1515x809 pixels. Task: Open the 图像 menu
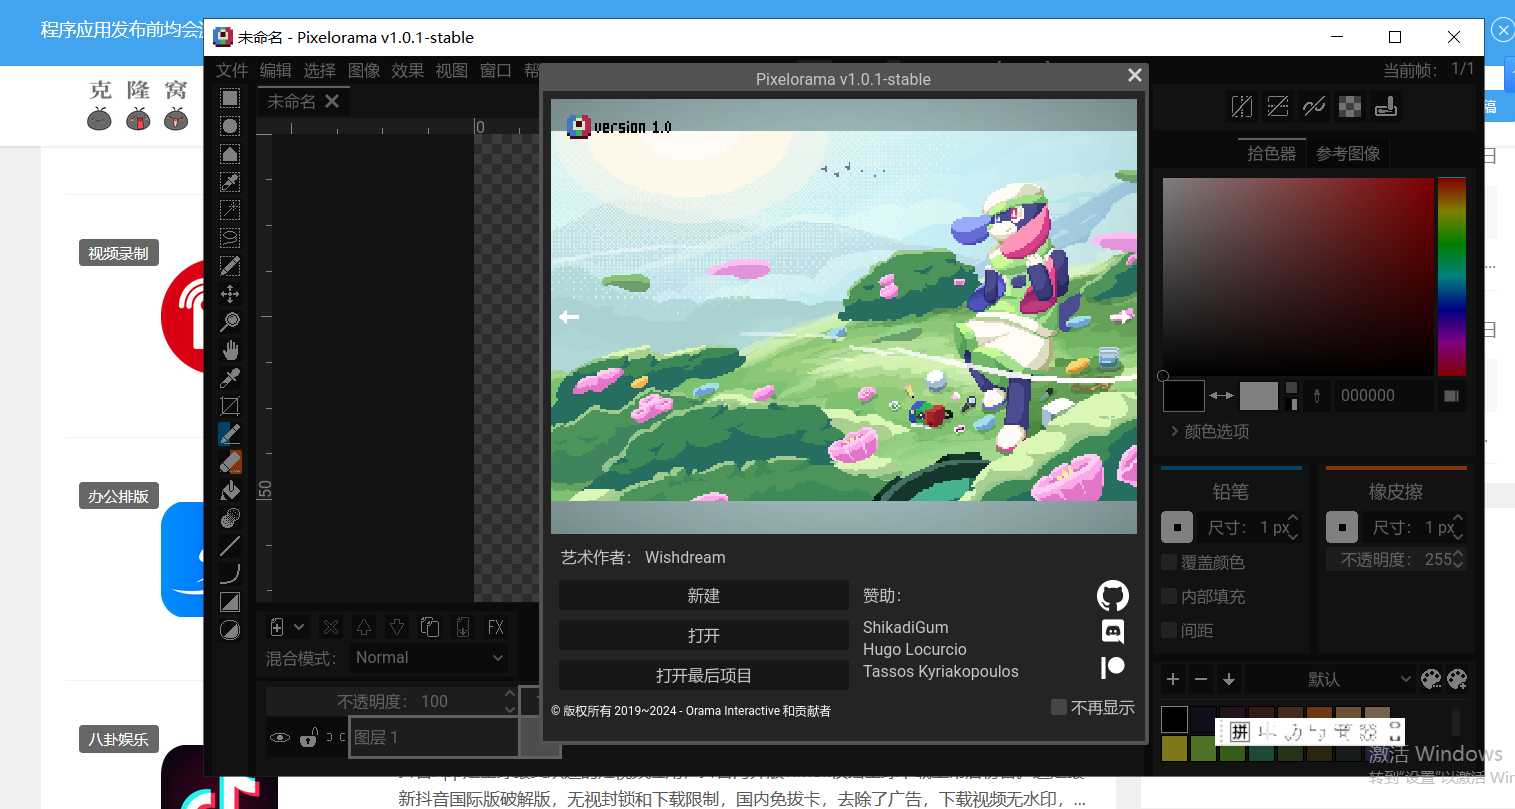pos(364,70)
